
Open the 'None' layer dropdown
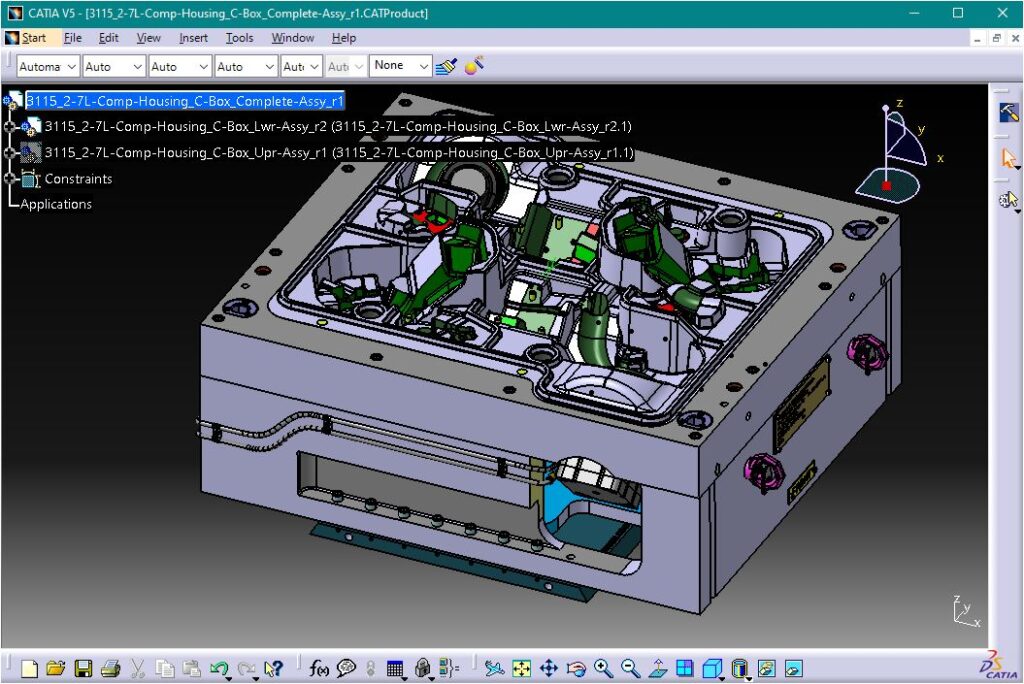point(400,65)
